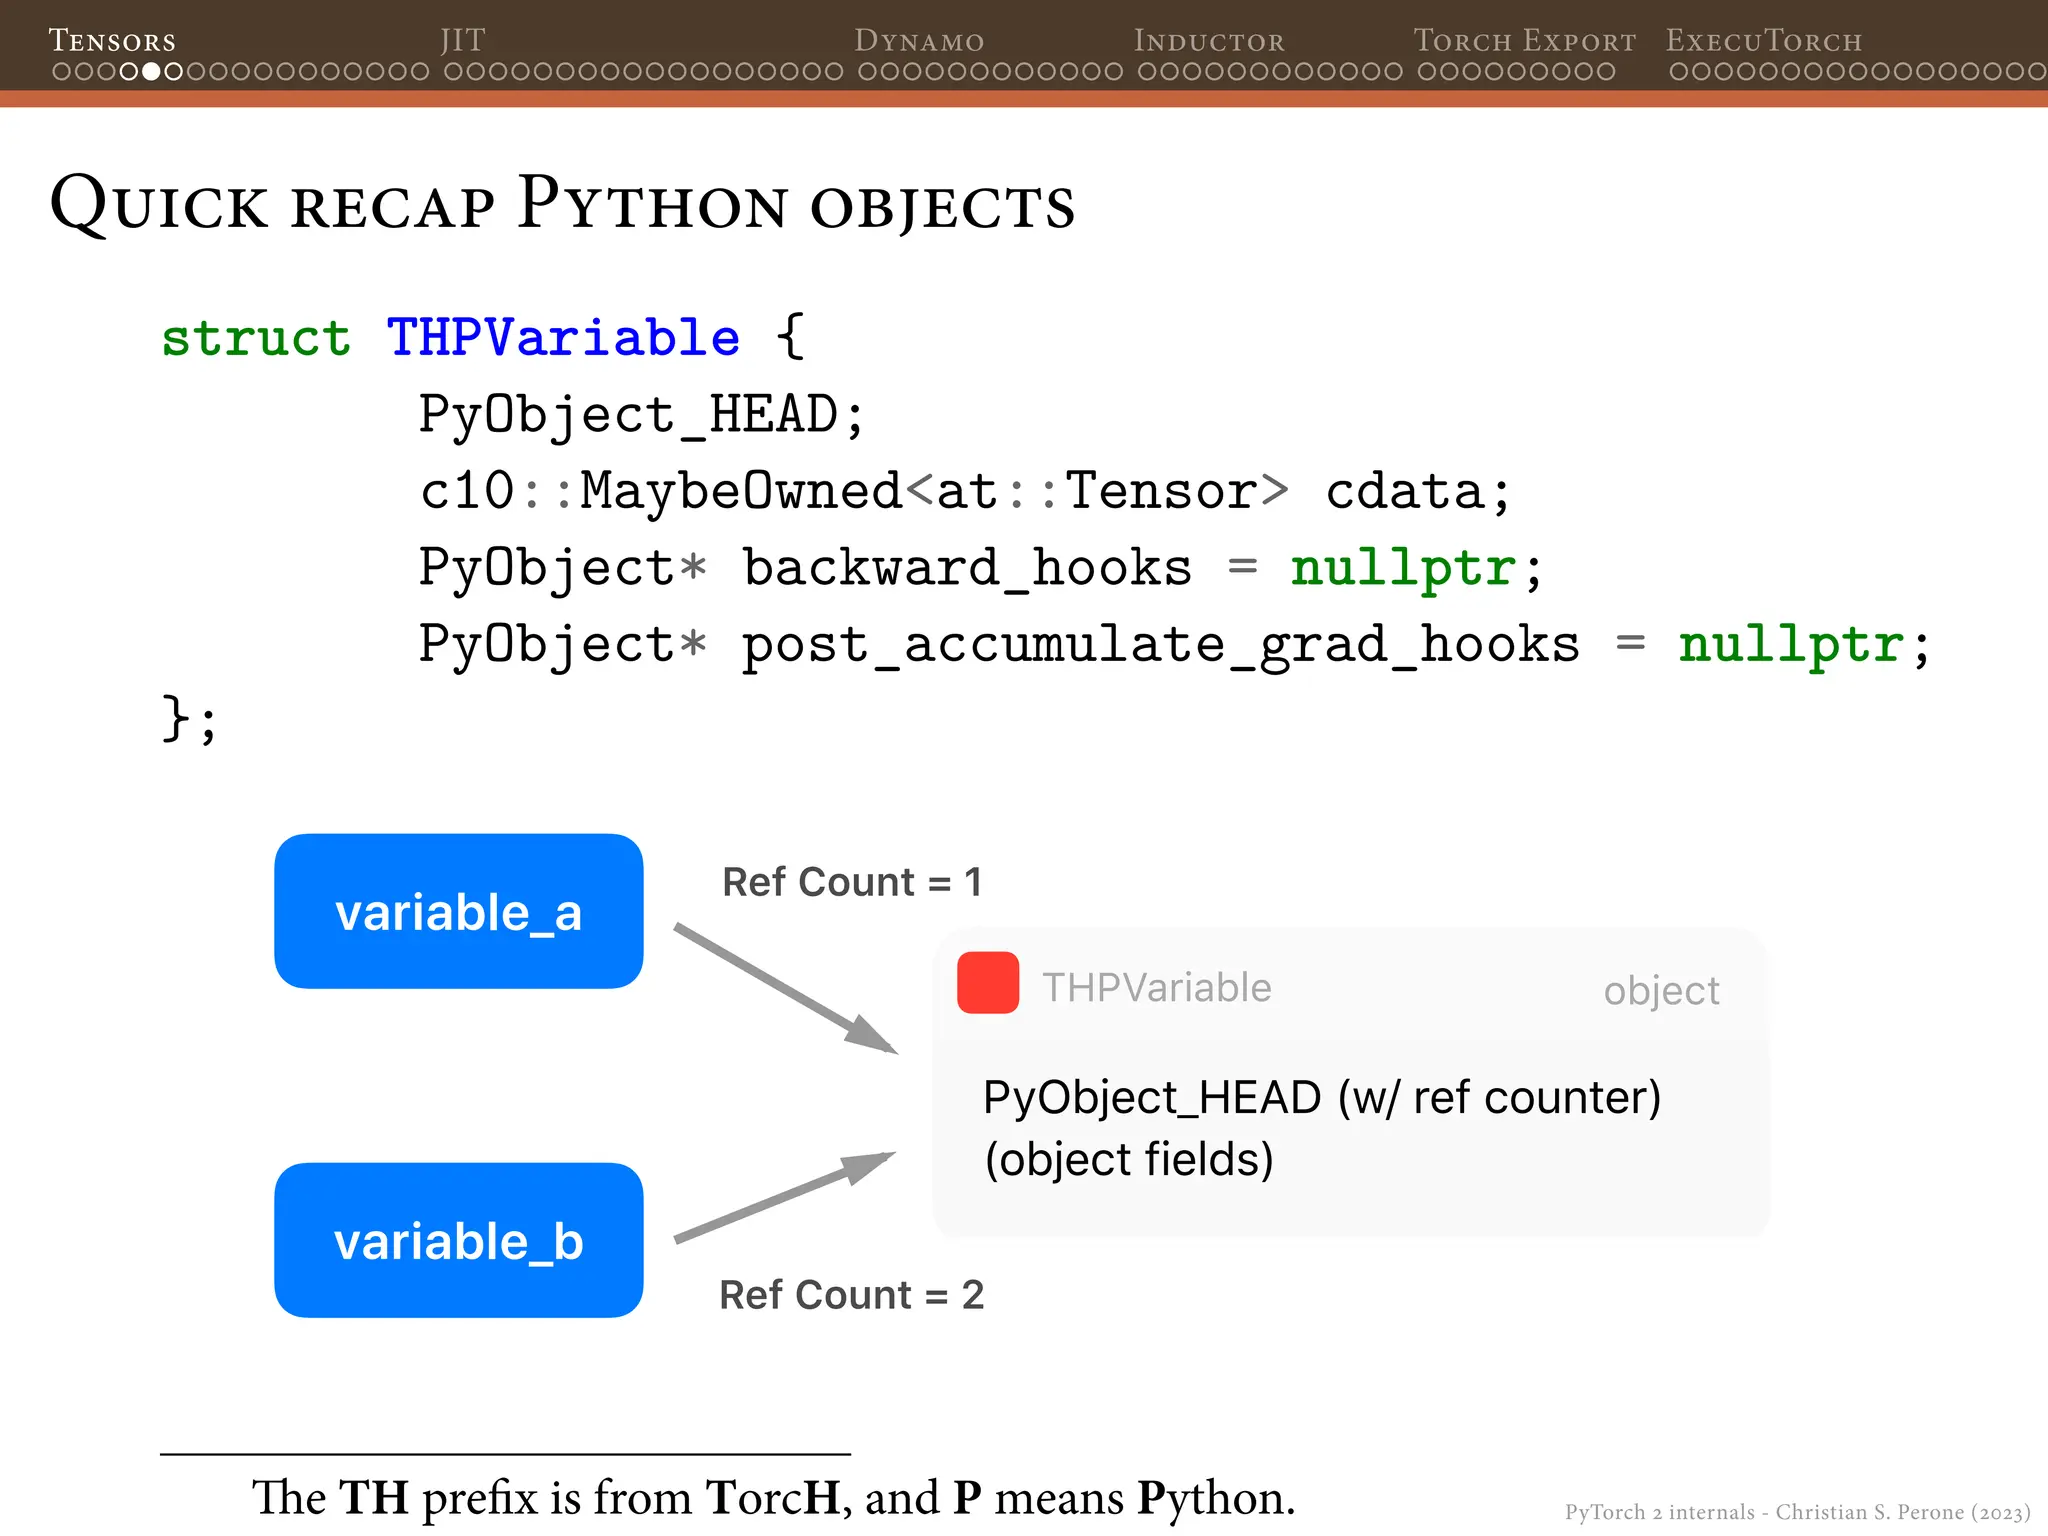Select the filled current-slide dot under Tensors
The image size is (2048, 1536).
(x=151, y=72)
